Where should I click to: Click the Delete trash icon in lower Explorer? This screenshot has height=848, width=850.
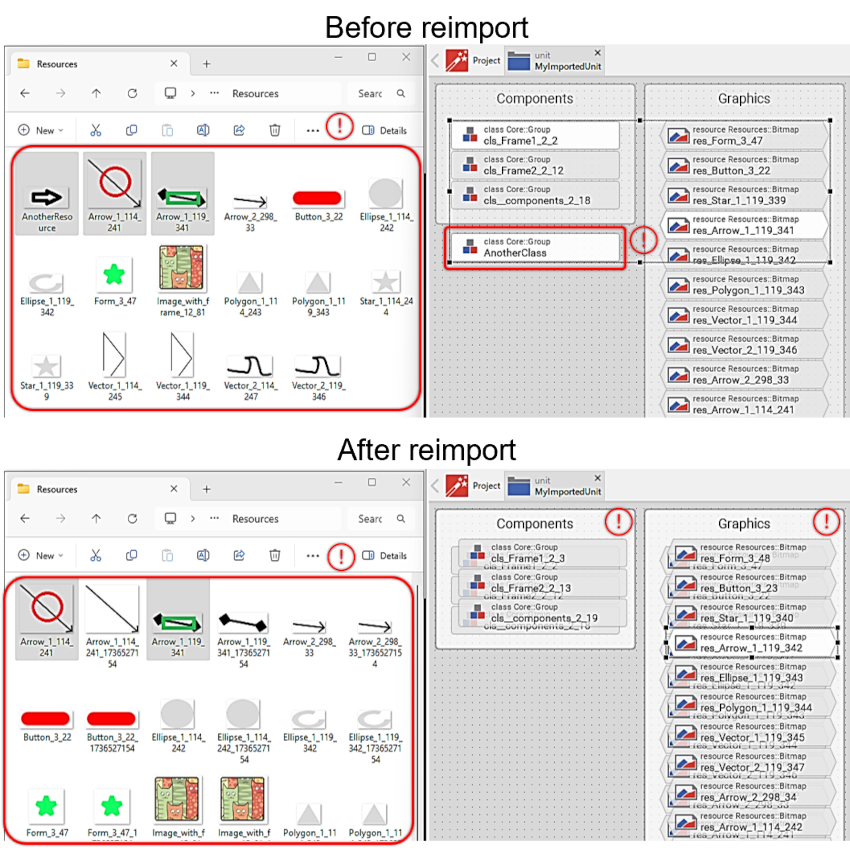[275, 555]
